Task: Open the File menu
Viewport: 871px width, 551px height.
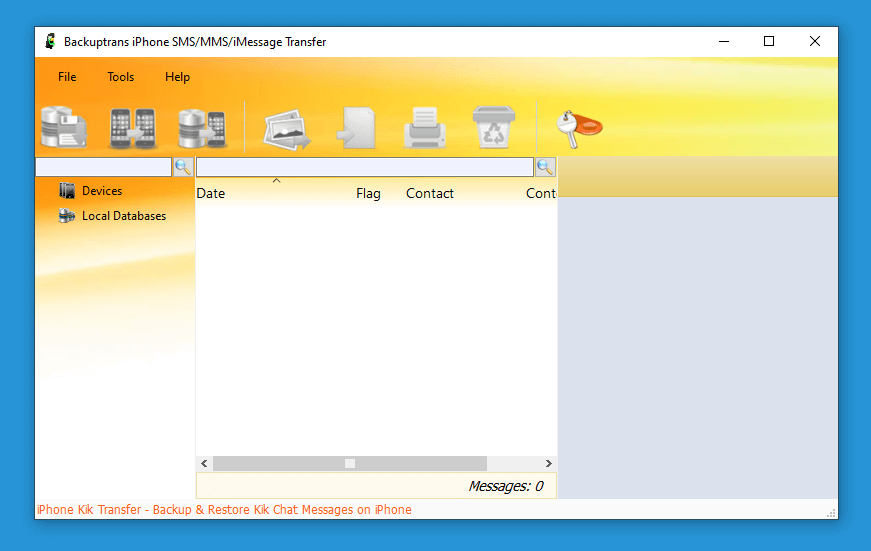Action: click(67, 77)
